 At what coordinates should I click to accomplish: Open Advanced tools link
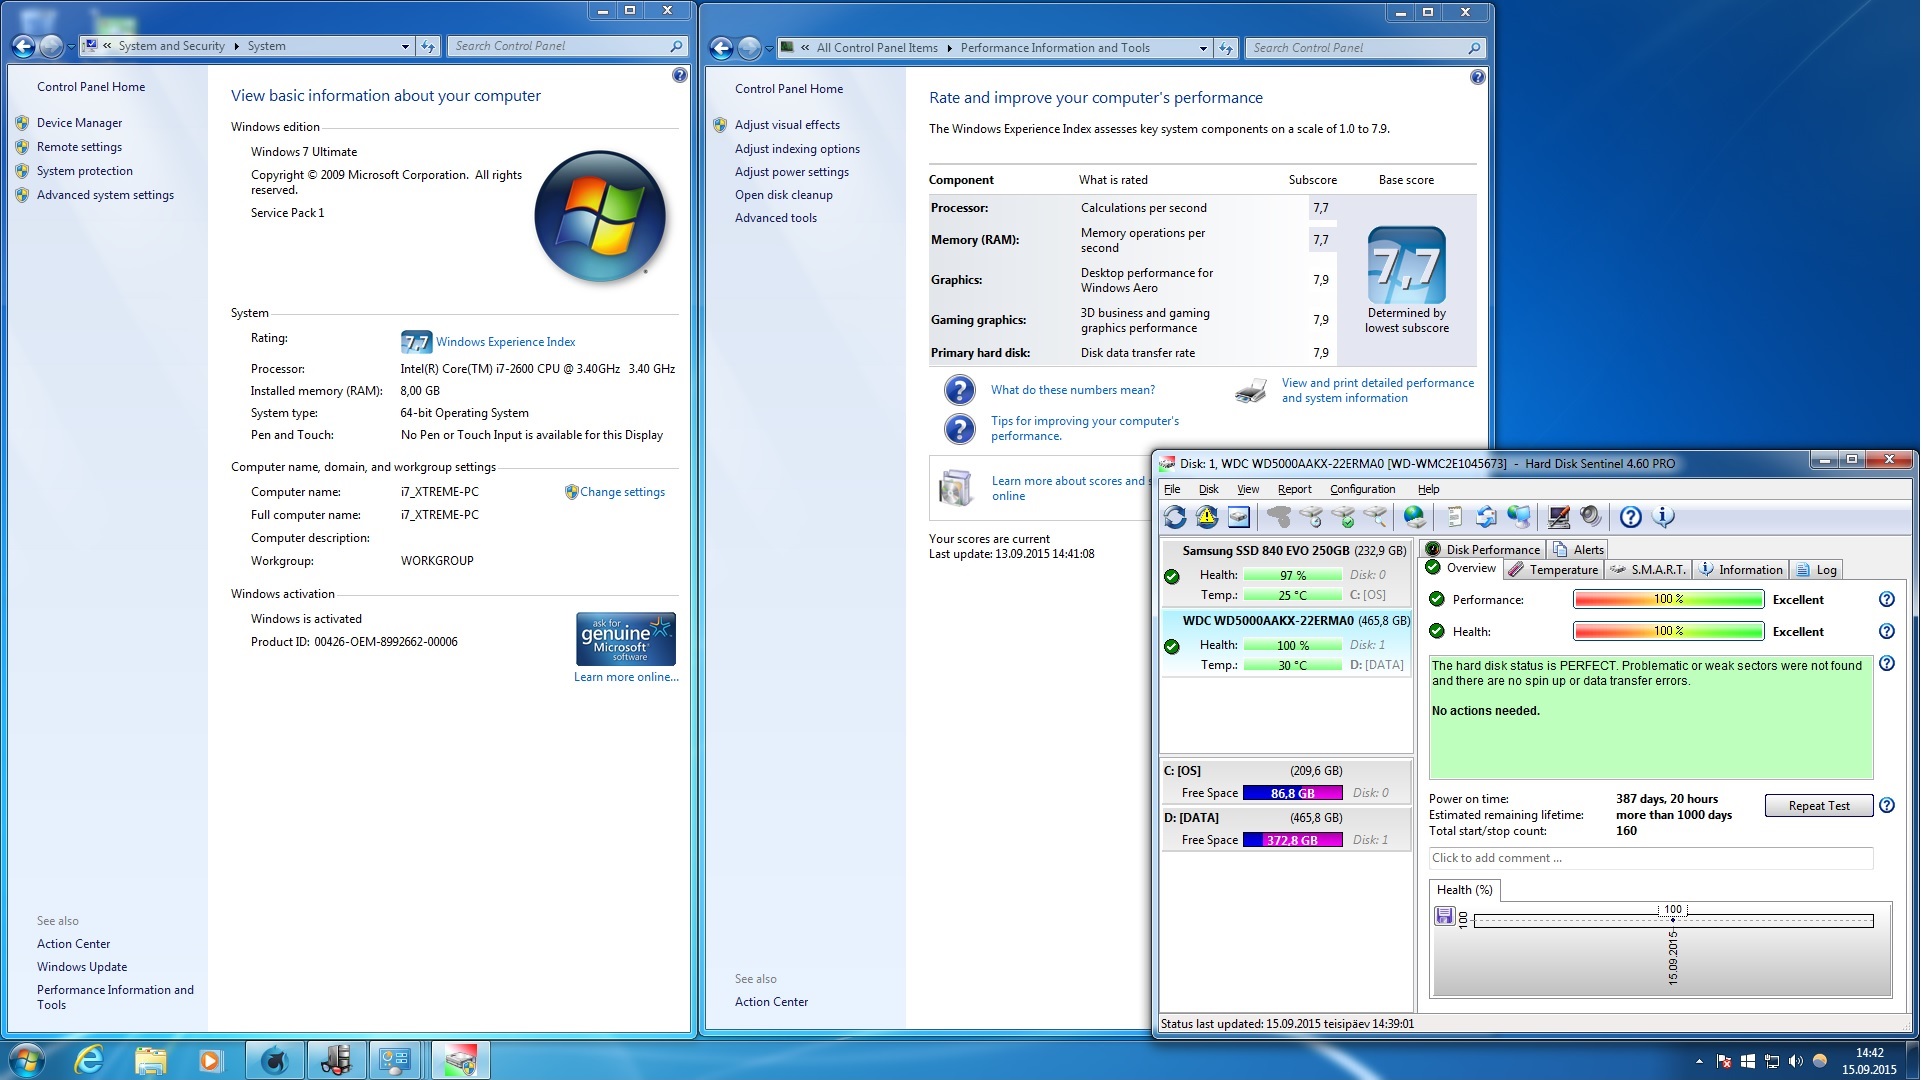pyautogui.click(x=775, y=218)
